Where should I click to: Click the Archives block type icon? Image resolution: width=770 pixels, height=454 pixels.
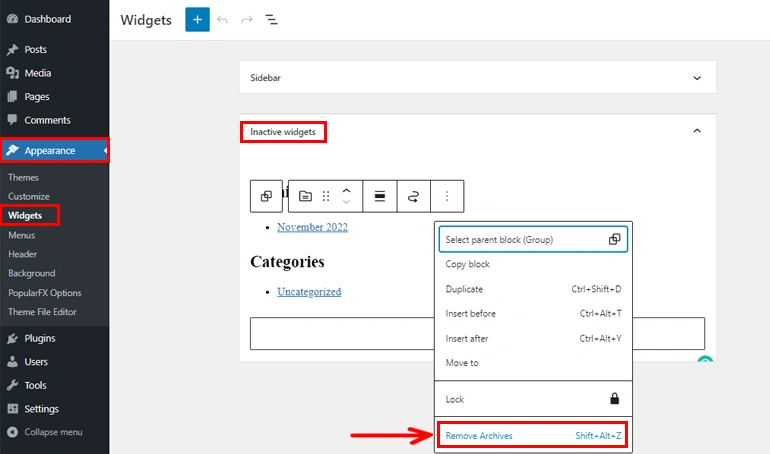(305, 196)
